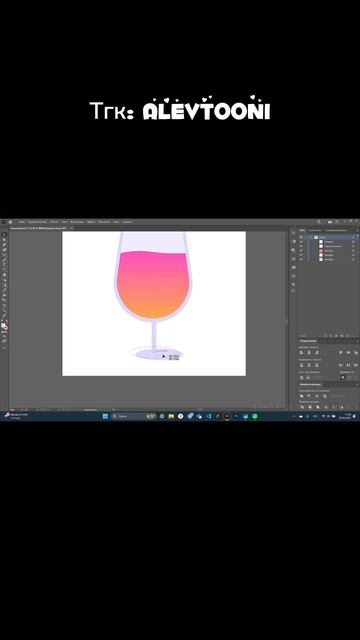Hide the sublayer with the pink thumbnail
Viewport: 360px width, 640px height.
click(301, 251)
